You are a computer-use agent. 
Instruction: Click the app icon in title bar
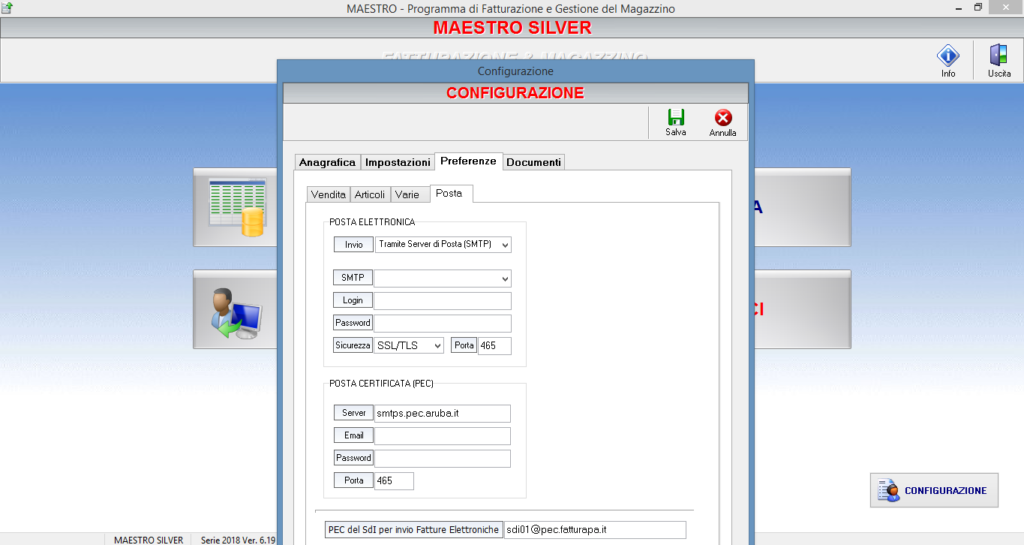point(7,8)
